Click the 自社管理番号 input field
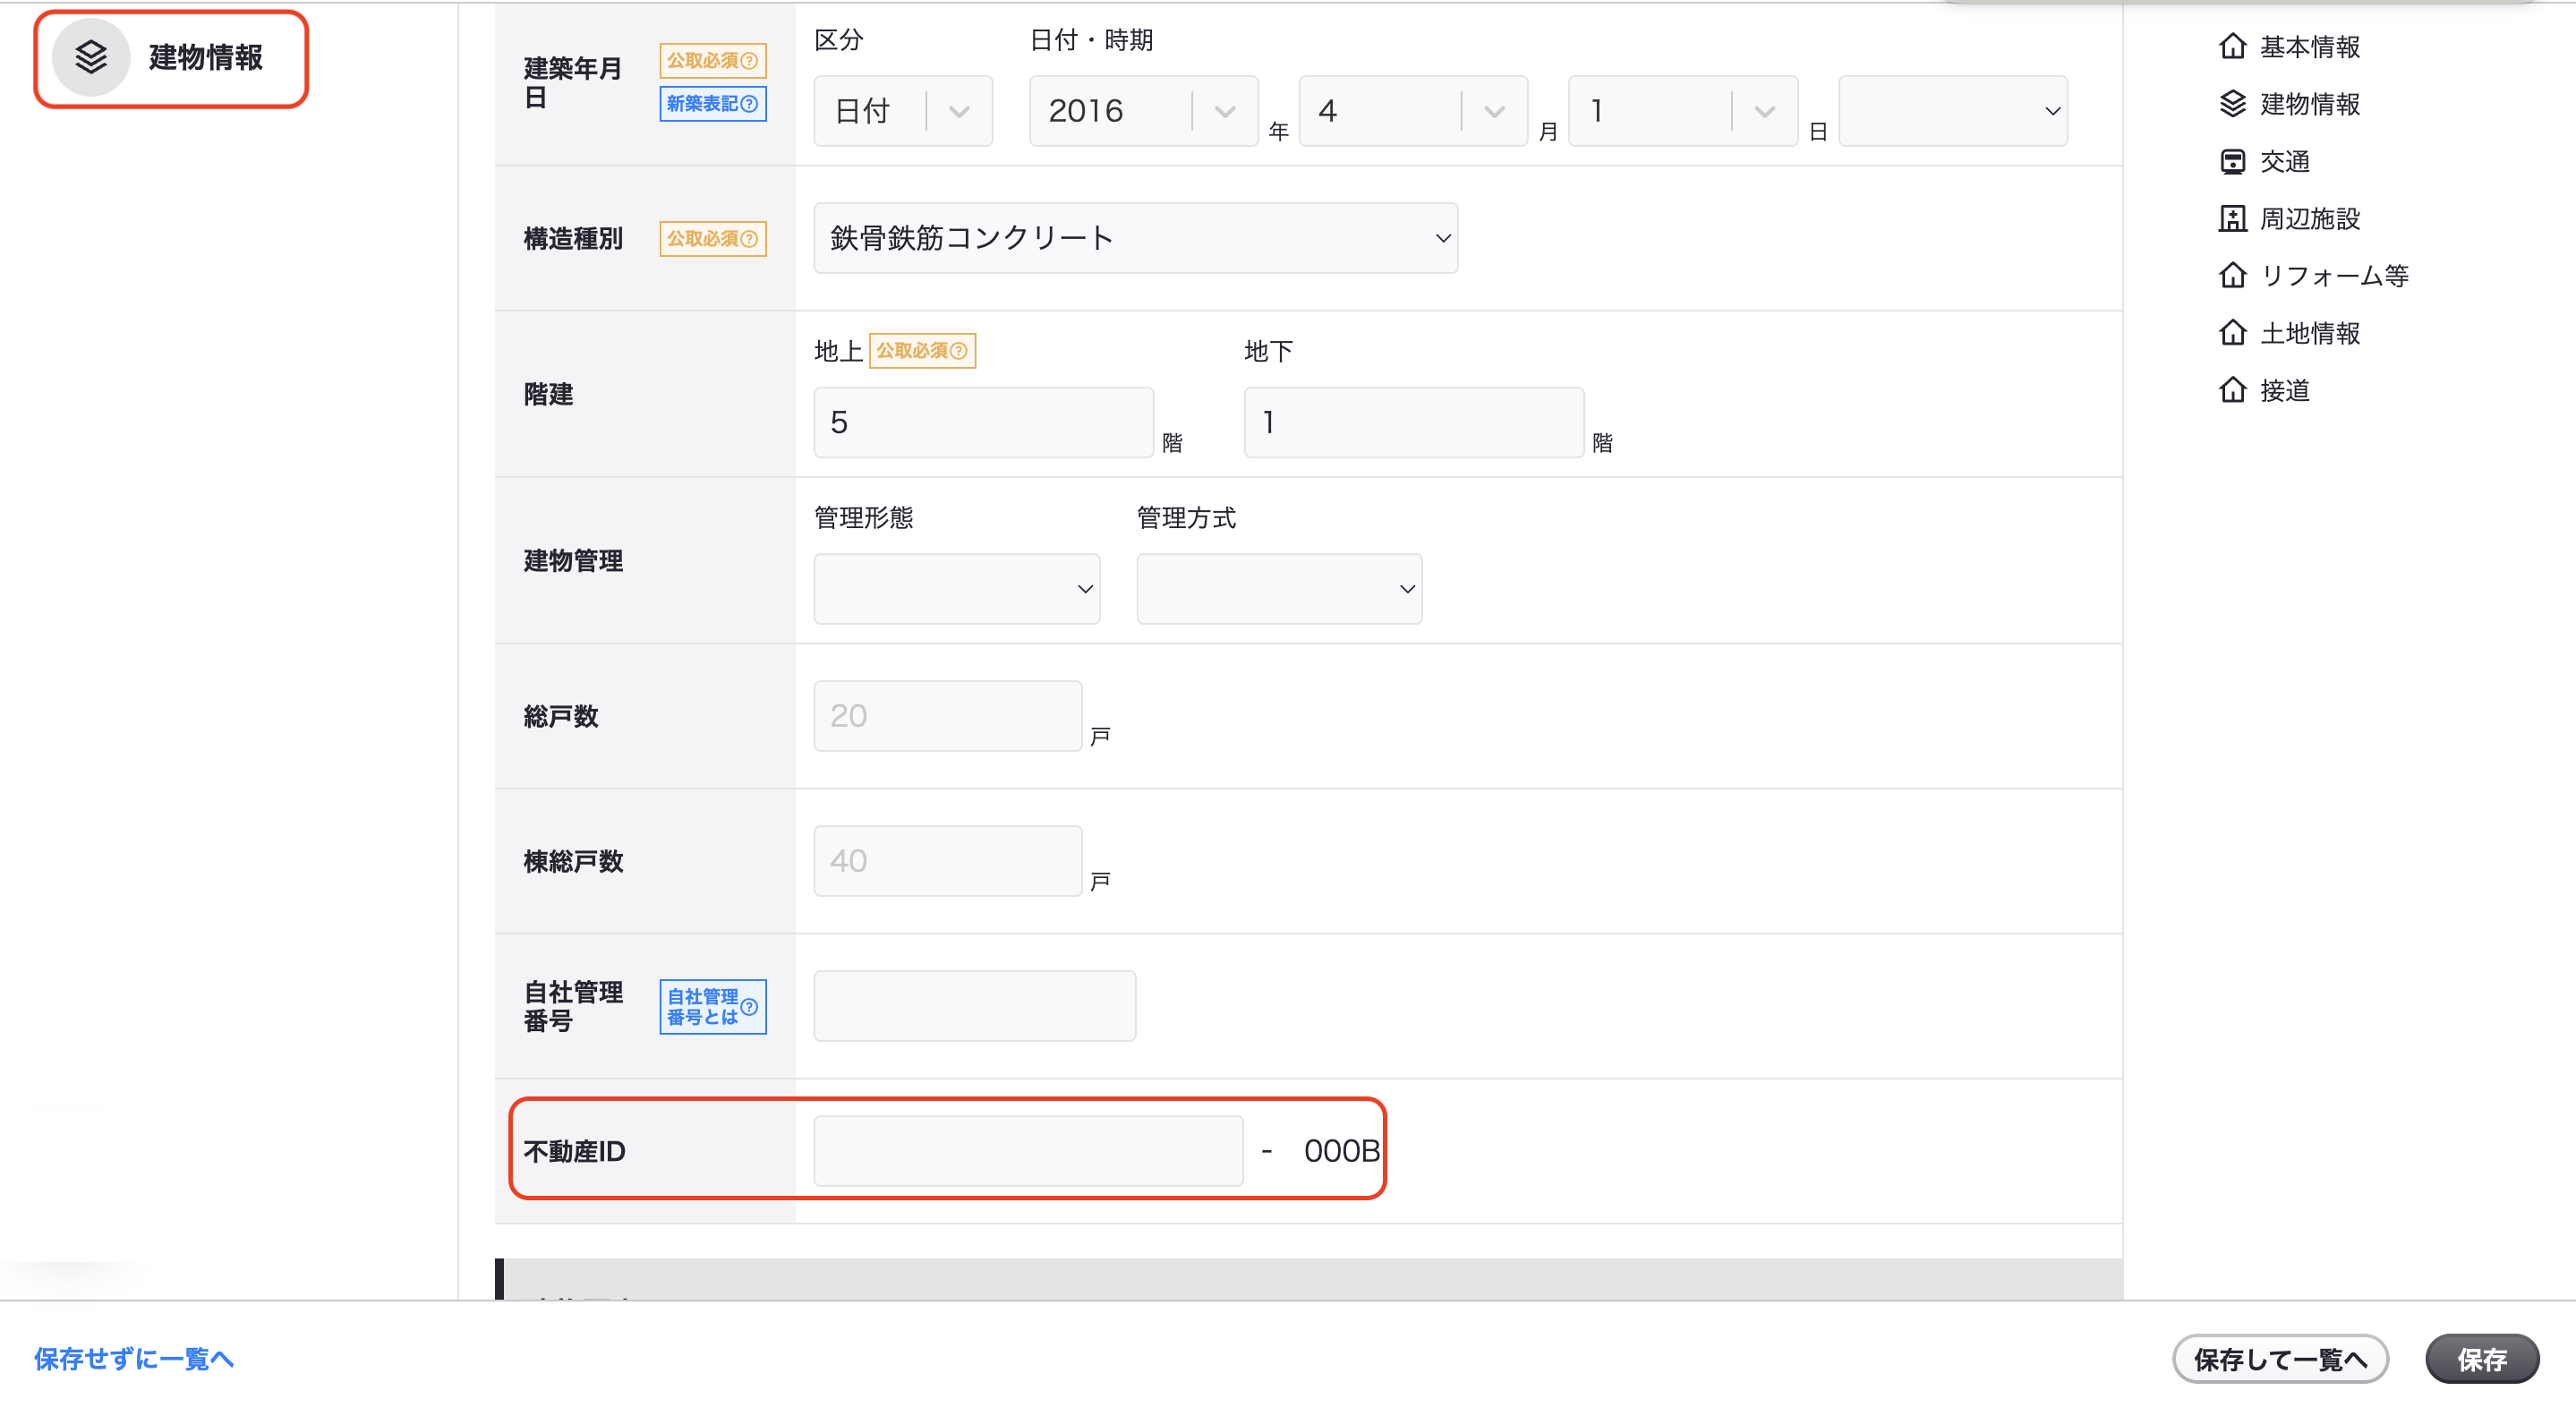Image resolution: width=2576 pixels, height=1416 pixels. click(975, 1006)
